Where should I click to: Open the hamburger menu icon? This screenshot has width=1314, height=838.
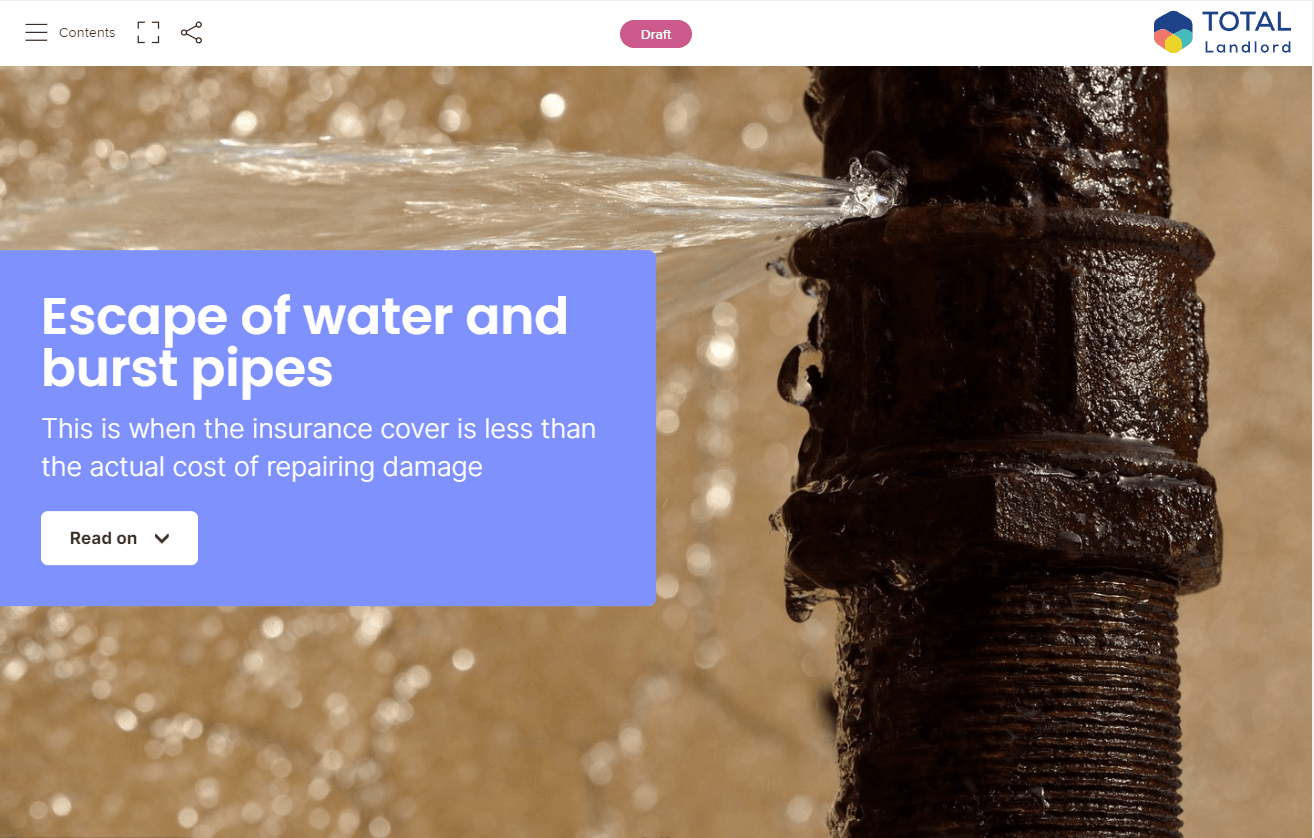tap(36, 33)
